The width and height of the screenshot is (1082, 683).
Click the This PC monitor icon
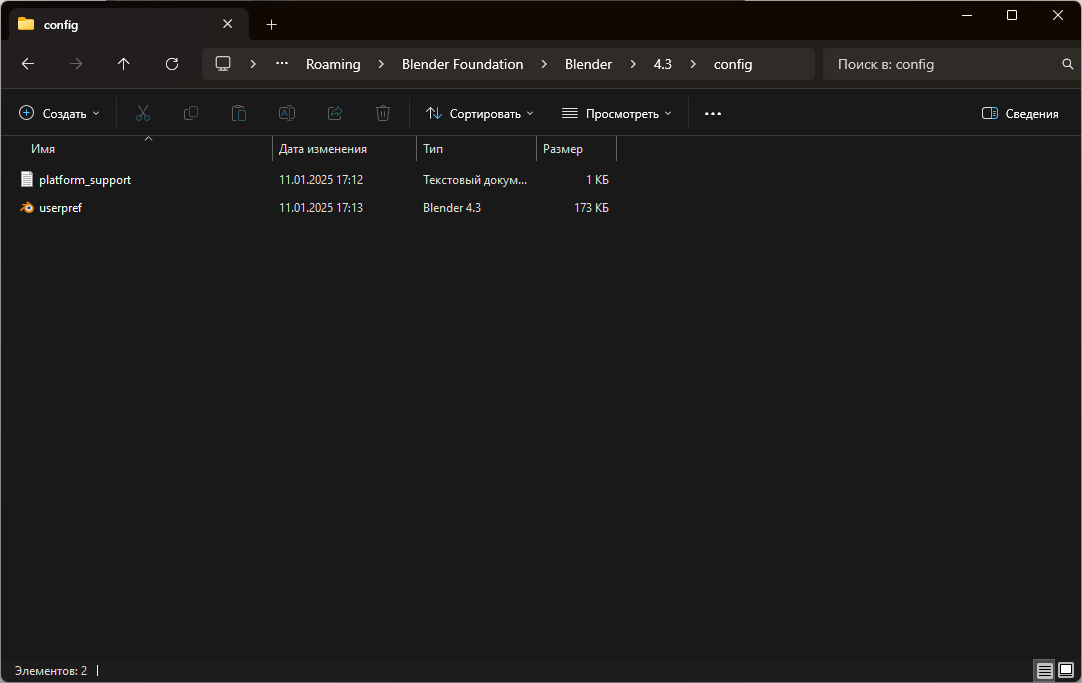223,64
